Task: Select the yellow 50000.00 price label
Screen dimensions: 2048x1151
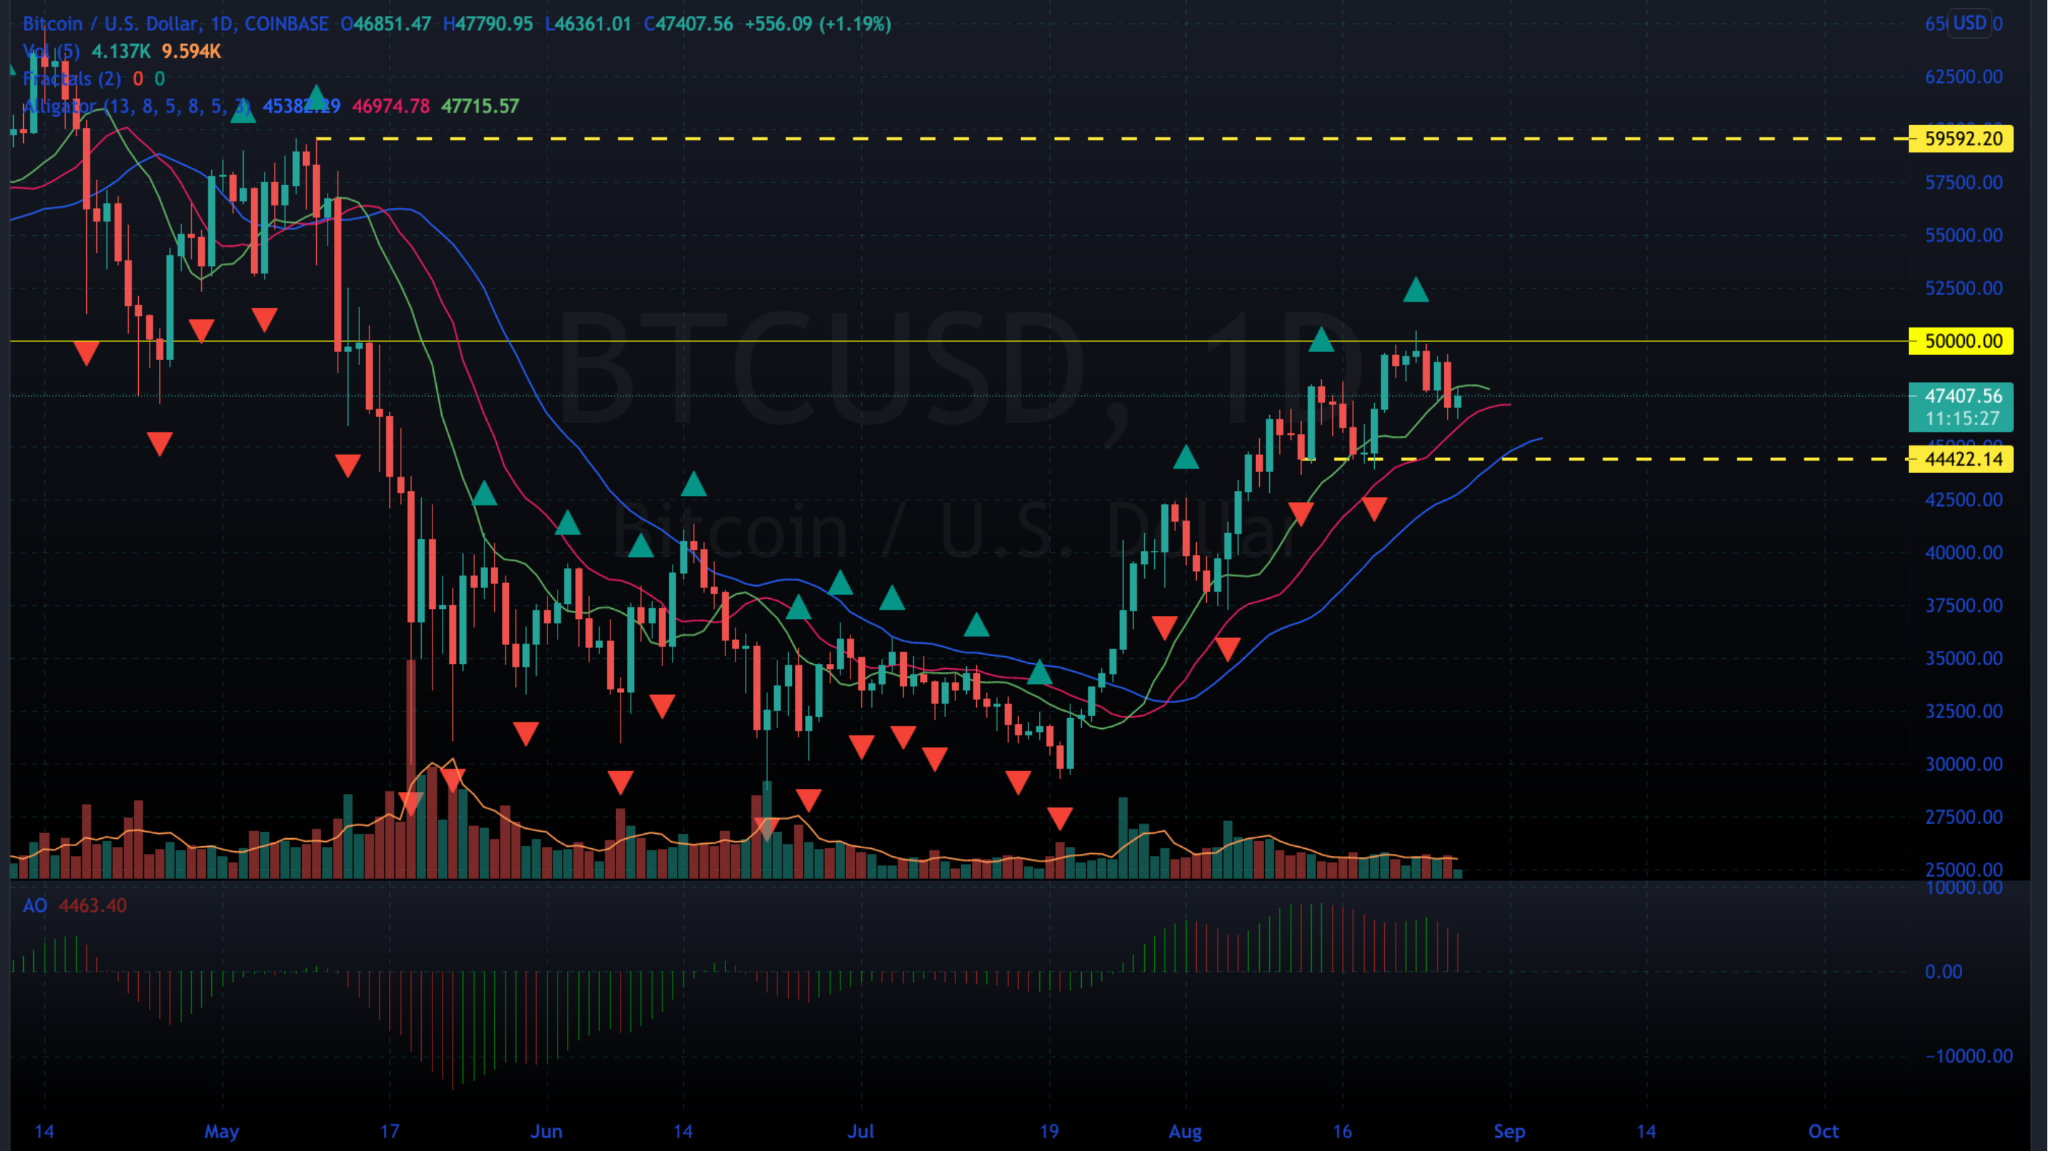Action: [1962, 341]
